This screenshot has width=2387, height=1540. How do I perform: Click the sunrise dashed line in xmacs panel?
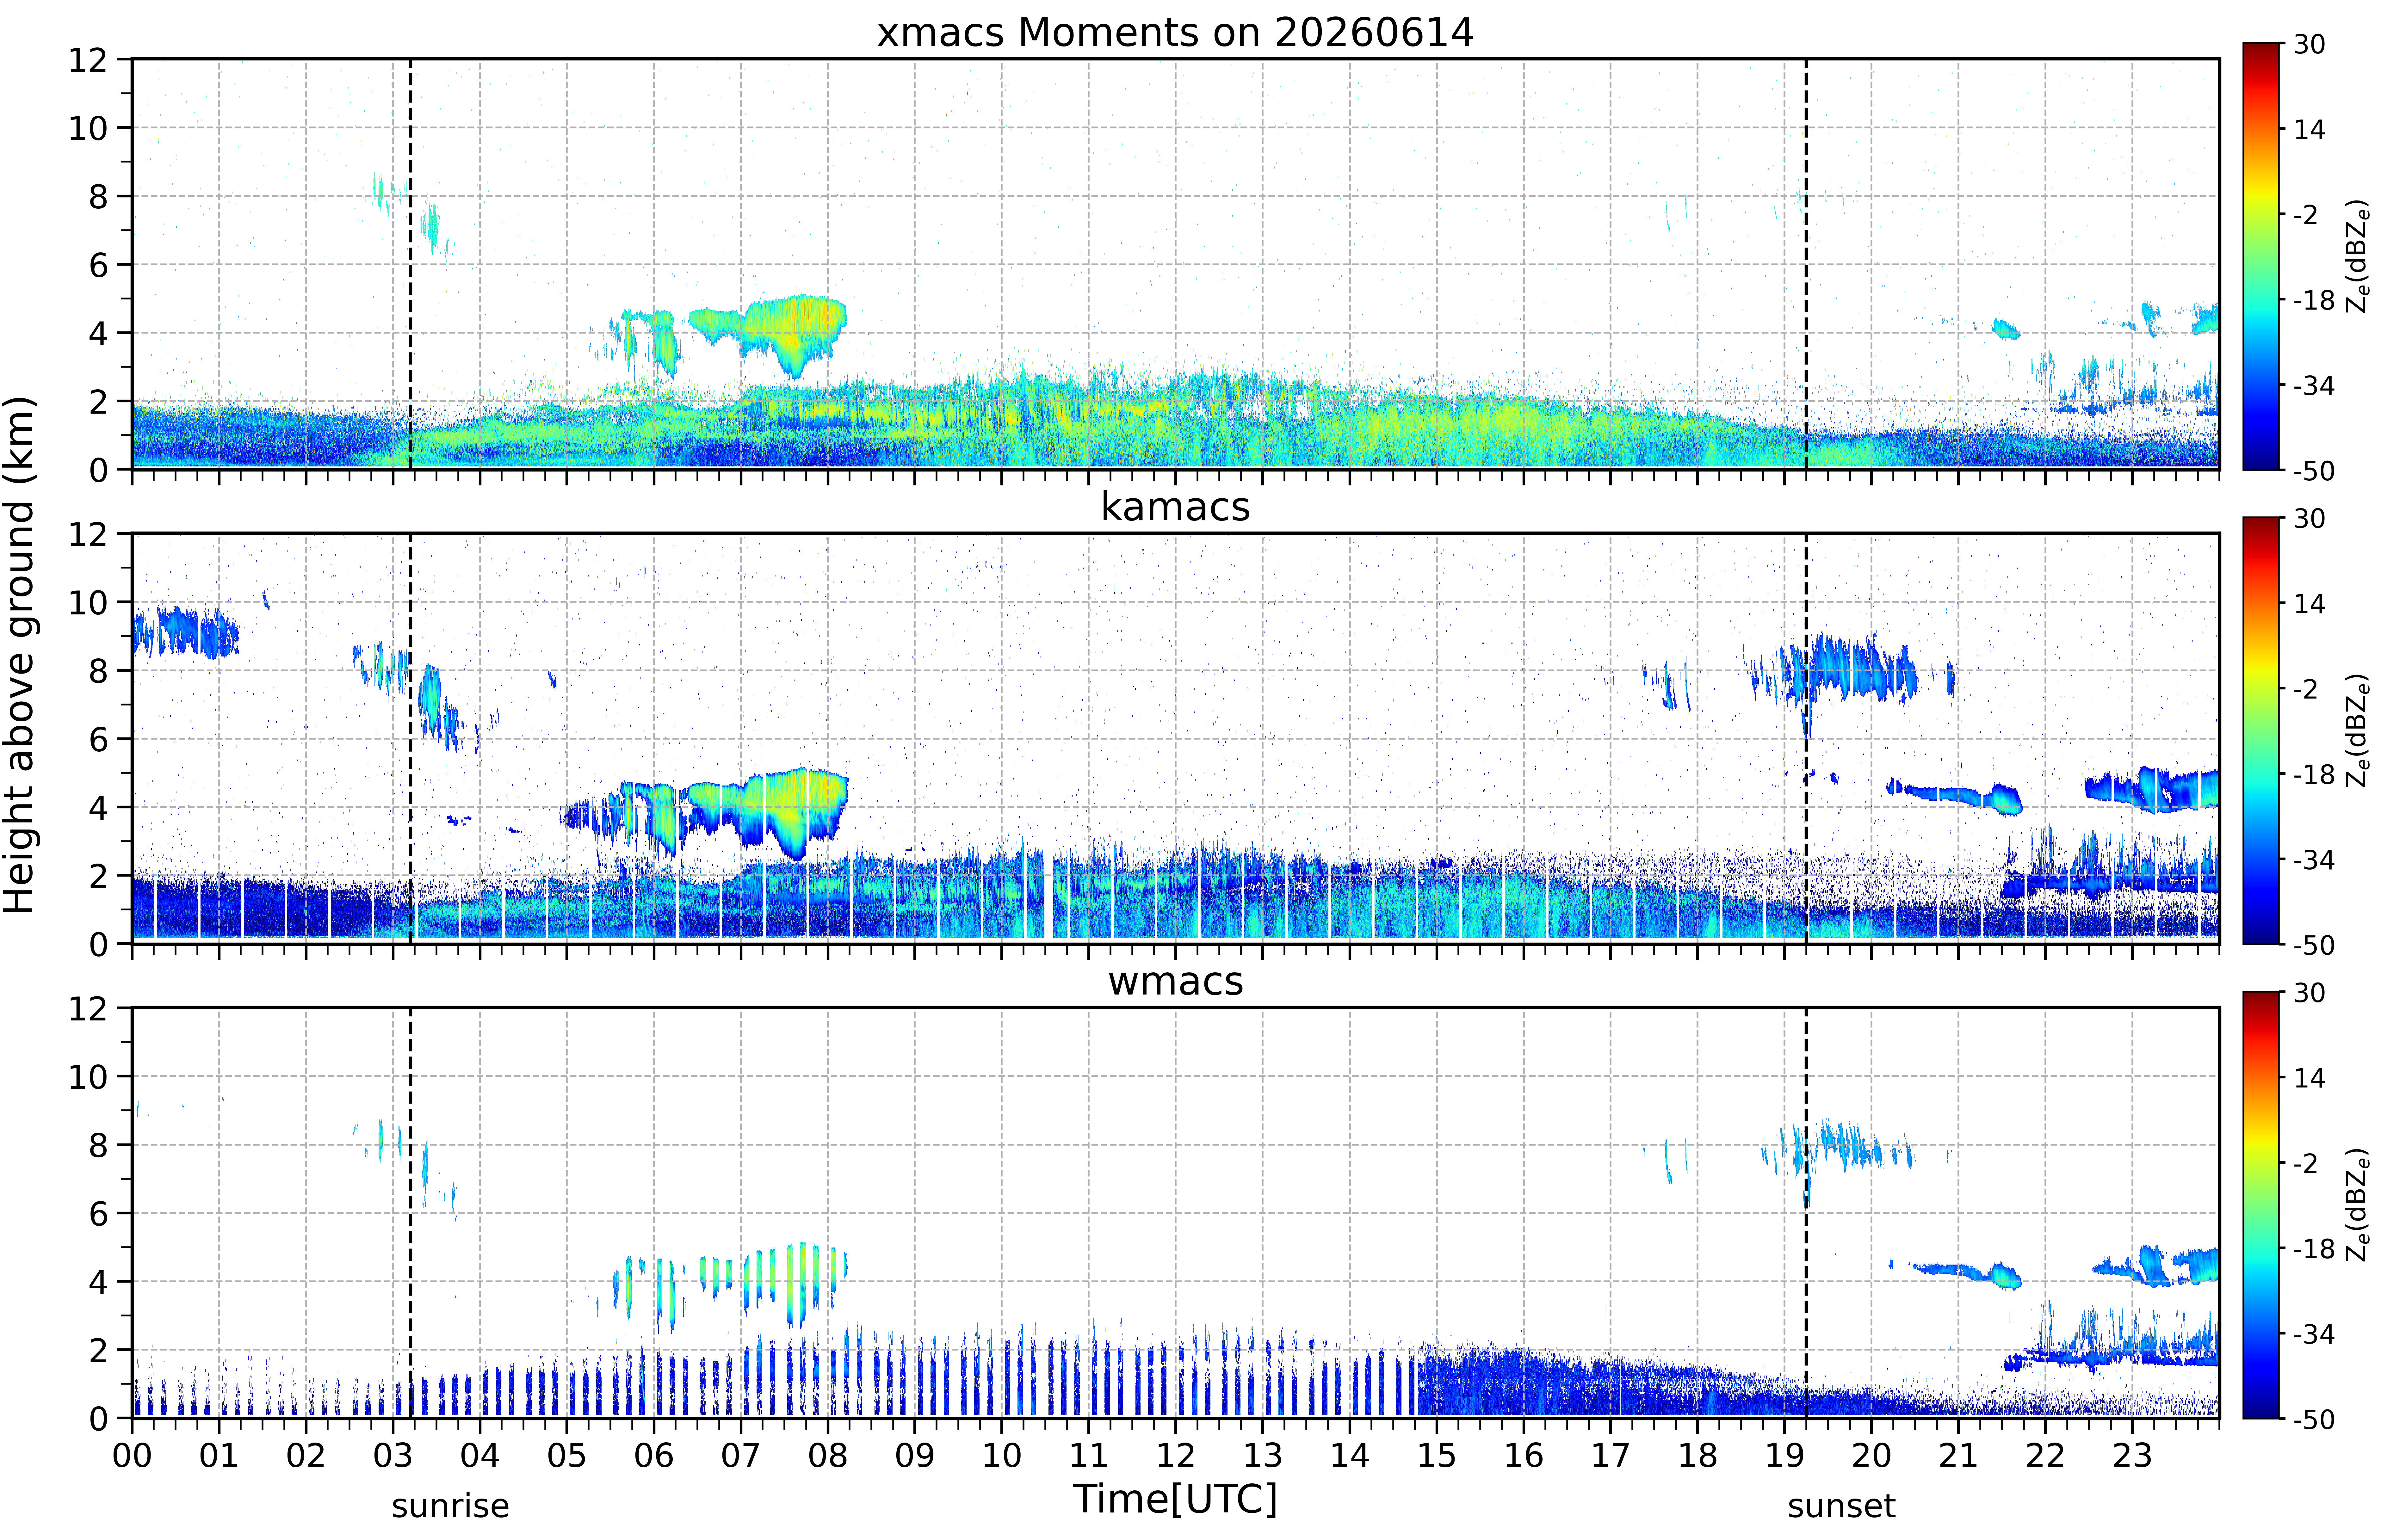tap(410, 264)
